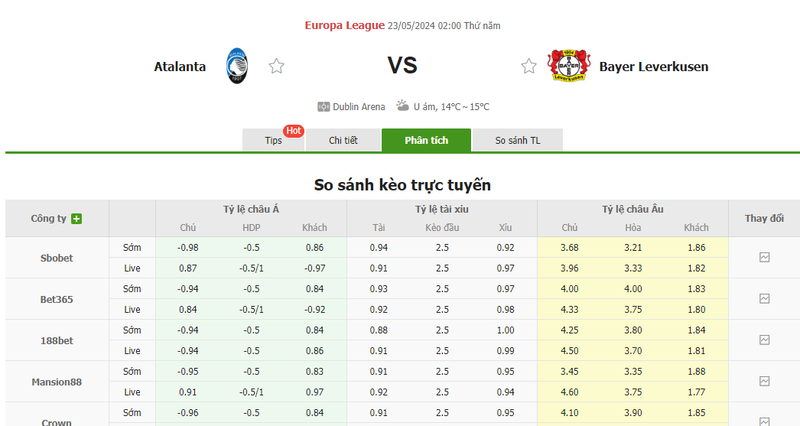The height and width of the screenshot is (426, 800).
Task: Open the Crown odds change chart icon
Action: click(x=764, y=421)
